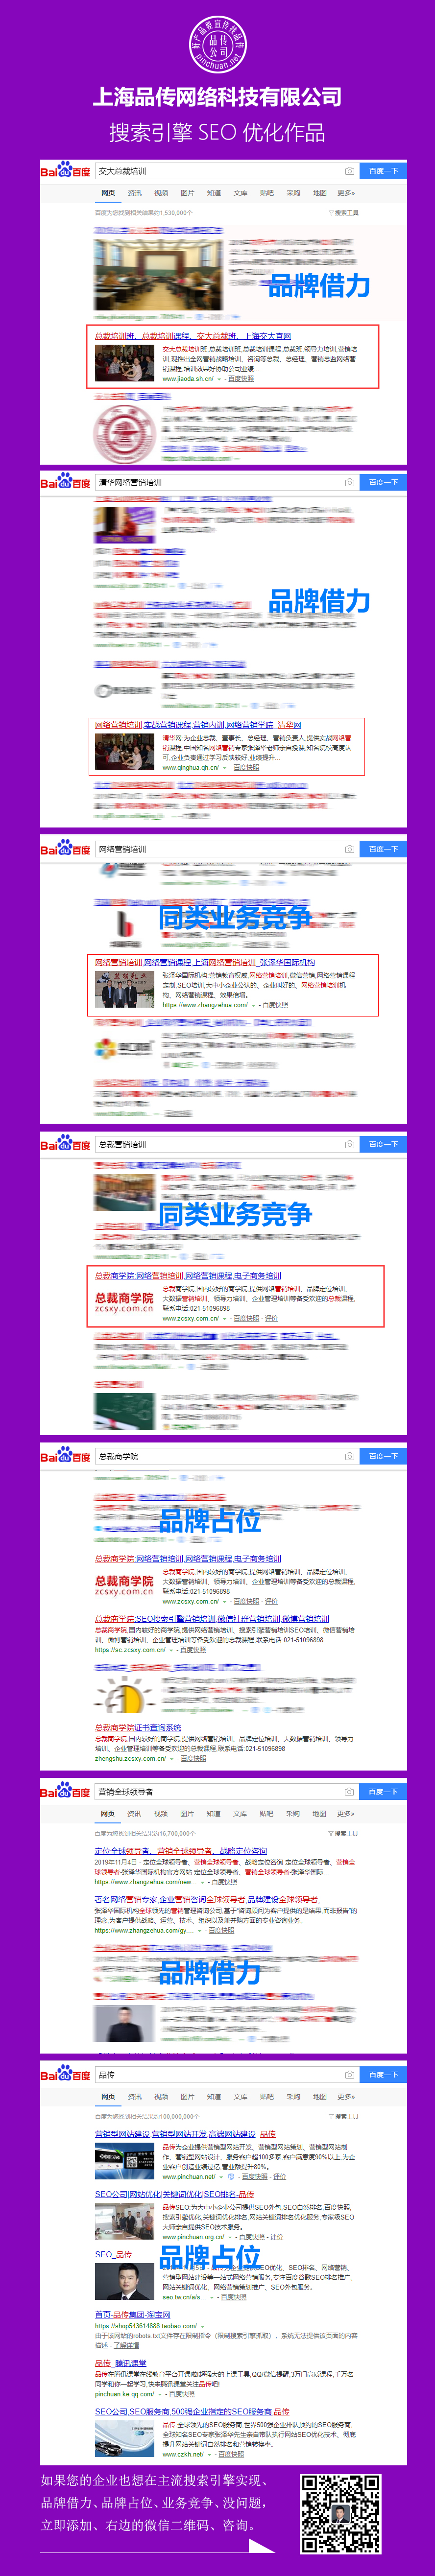The width and height of the screenshot is (435, 2576).
Task: Click camera icon in 总裁商学院 search box
Action: pyautogui.click(x=349, y=1456)
